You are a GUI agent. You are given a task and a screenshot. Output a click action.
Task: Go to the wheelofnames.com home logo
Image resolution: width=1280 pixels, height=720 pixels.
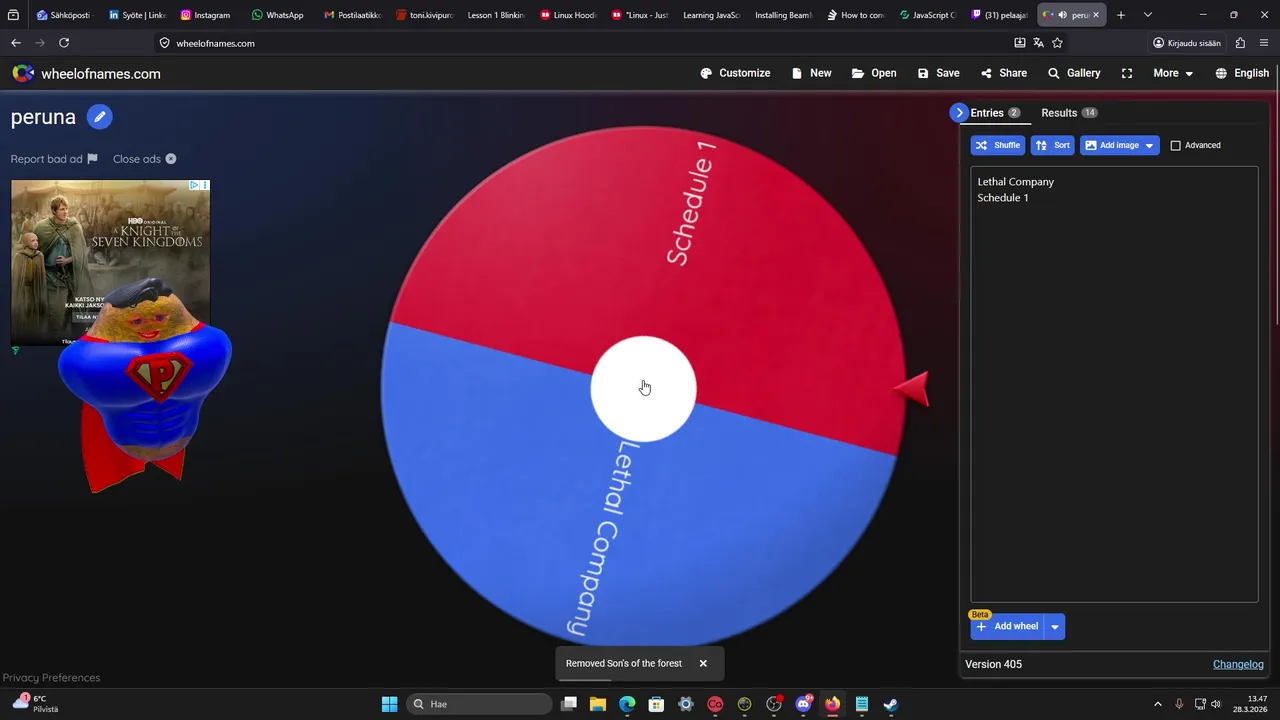86,74
